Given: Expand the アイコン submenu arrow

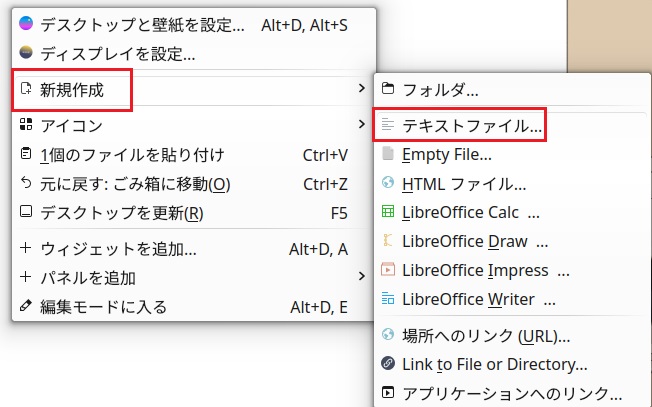Looking at the screenshot, I should [x=361, y=125].
